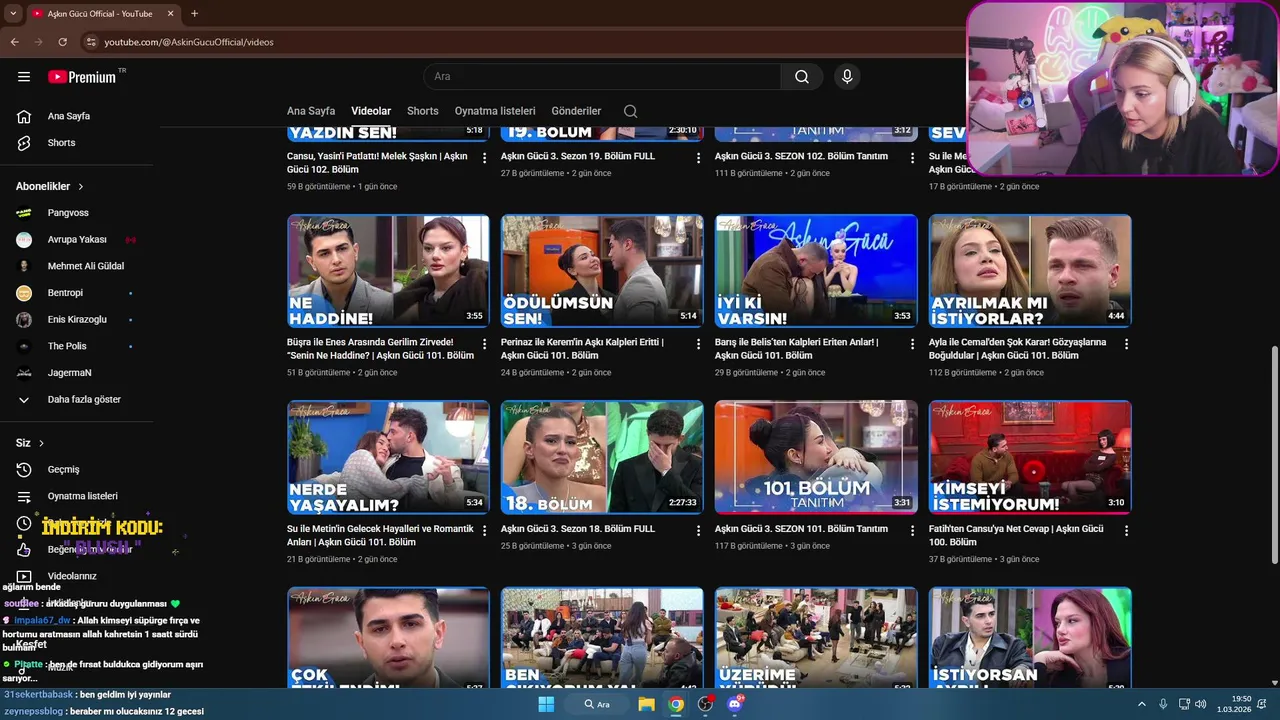Click the YouTube search input field
This screenshot has width=1280, height=720.
(x=600, y=77)
